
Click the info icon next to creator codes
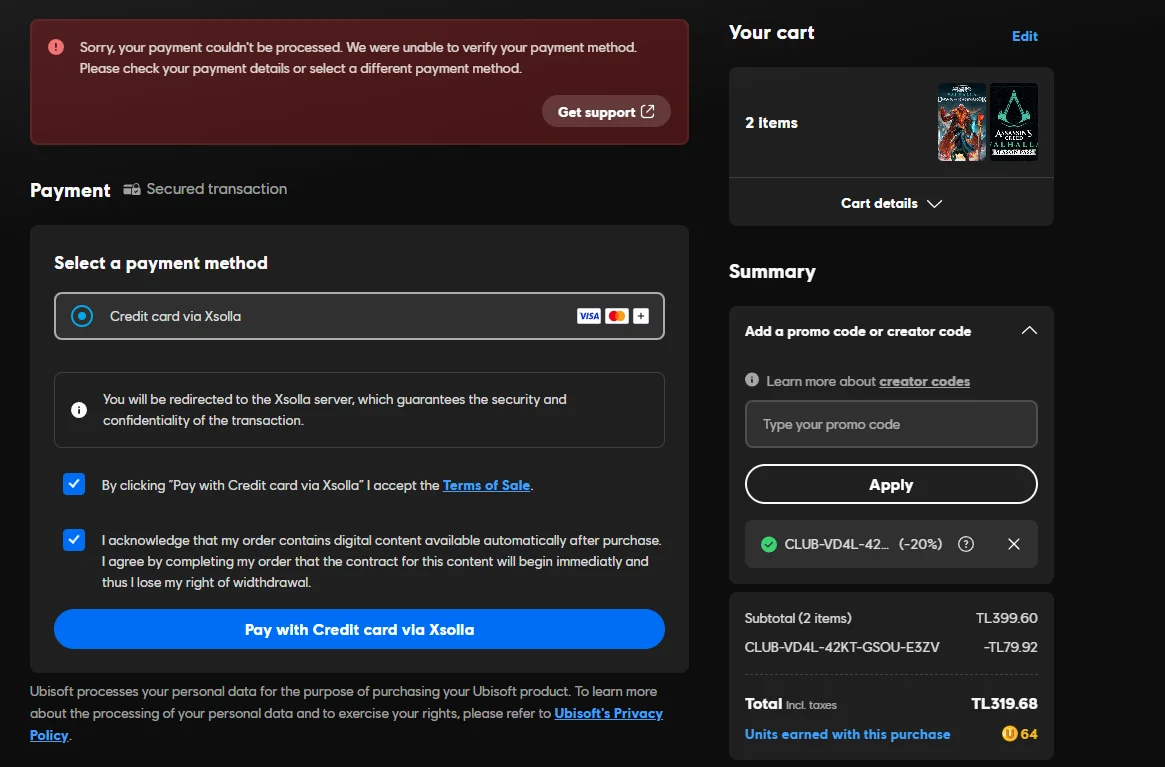tap(752, 380)
